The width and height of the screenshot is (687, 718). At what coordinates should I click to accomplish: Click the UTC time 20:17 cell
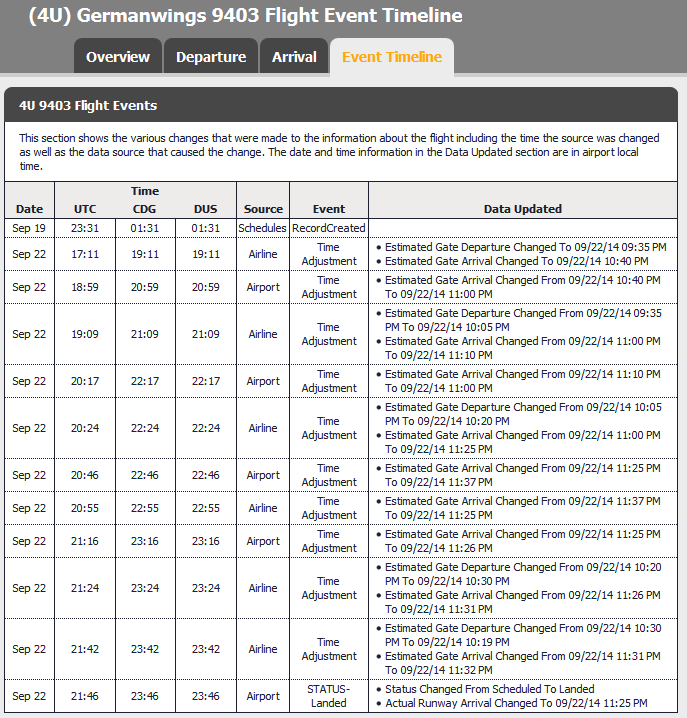click(x=85, y=381)
